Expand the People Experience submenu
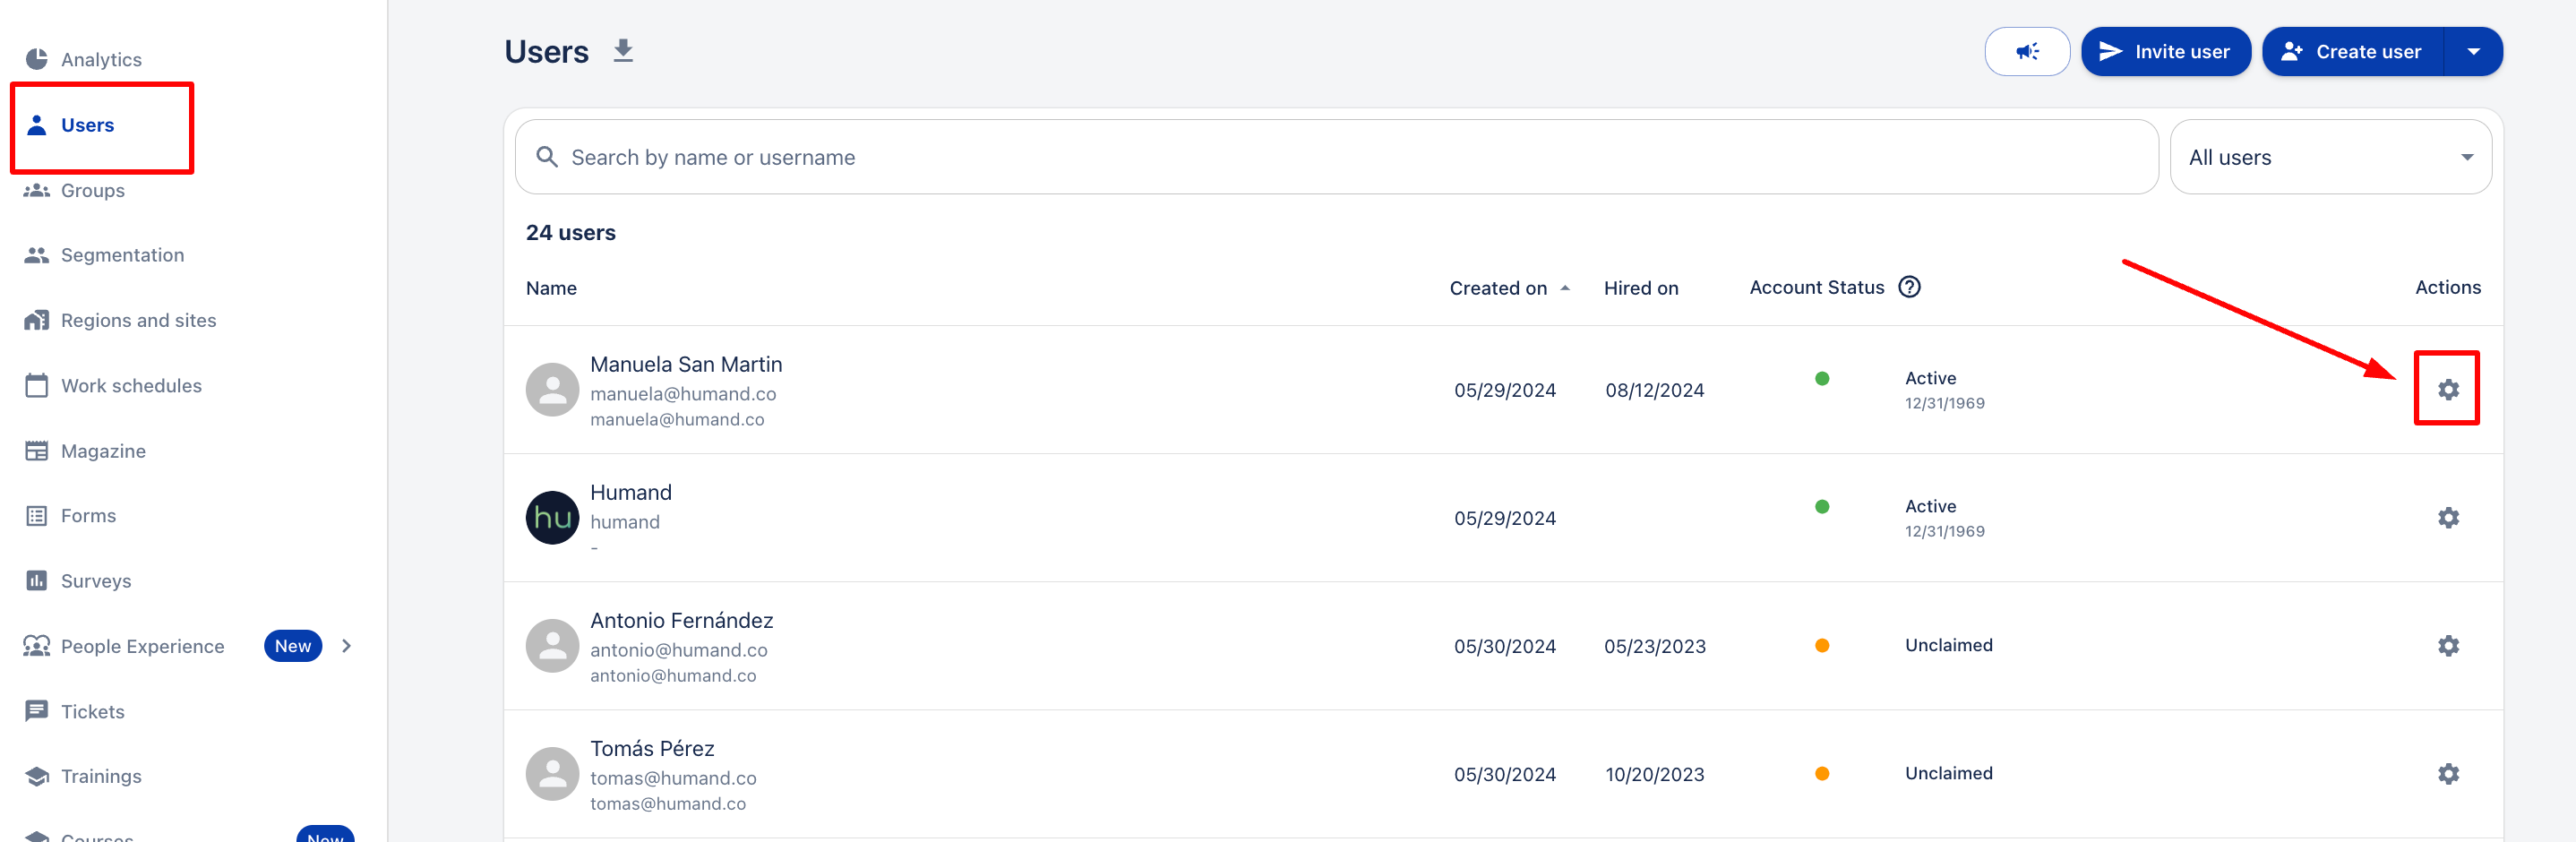Viewport: 2576px width, 842px height. click(x=346, y=646)
